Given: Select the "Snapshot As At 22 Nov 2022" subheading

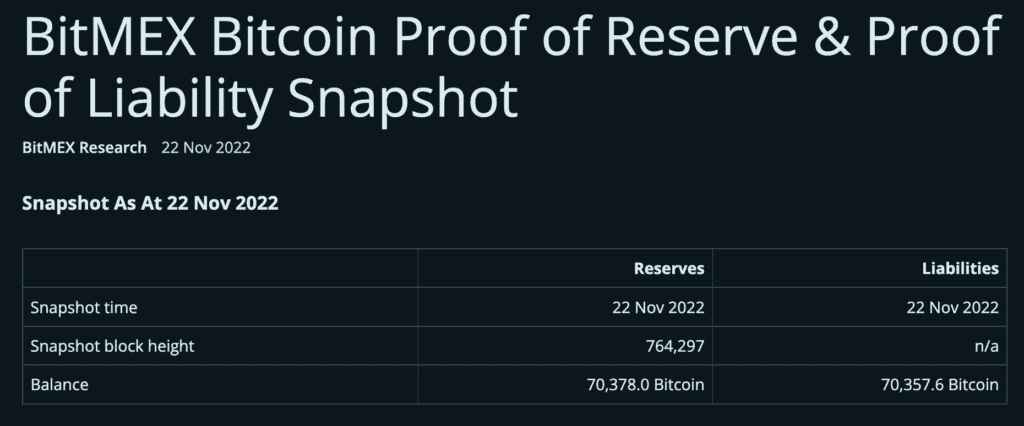Looking at the screenshot, I should coord(150,203).
